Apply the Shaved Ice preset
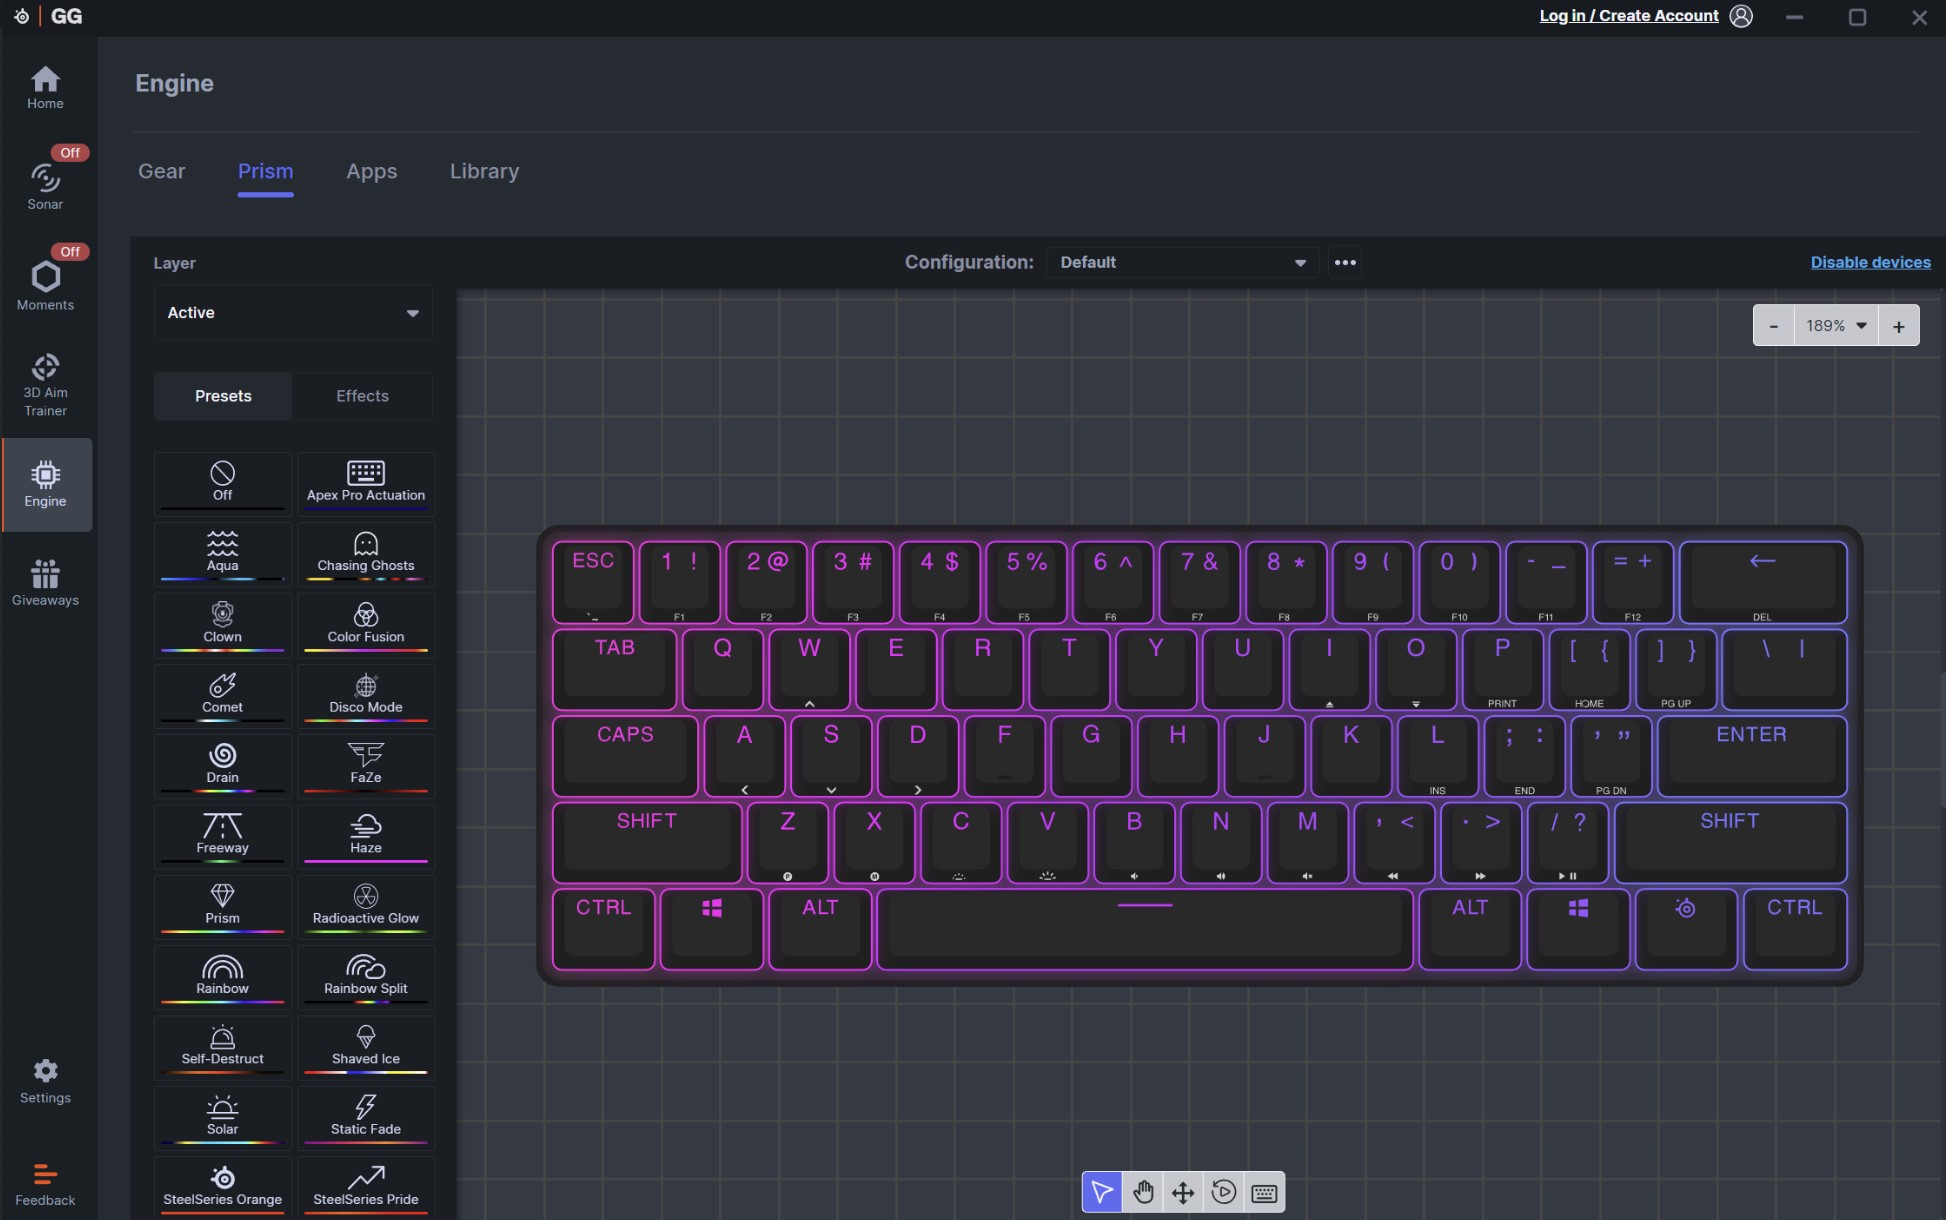1946x1220 pixels. click(366, 1046)
